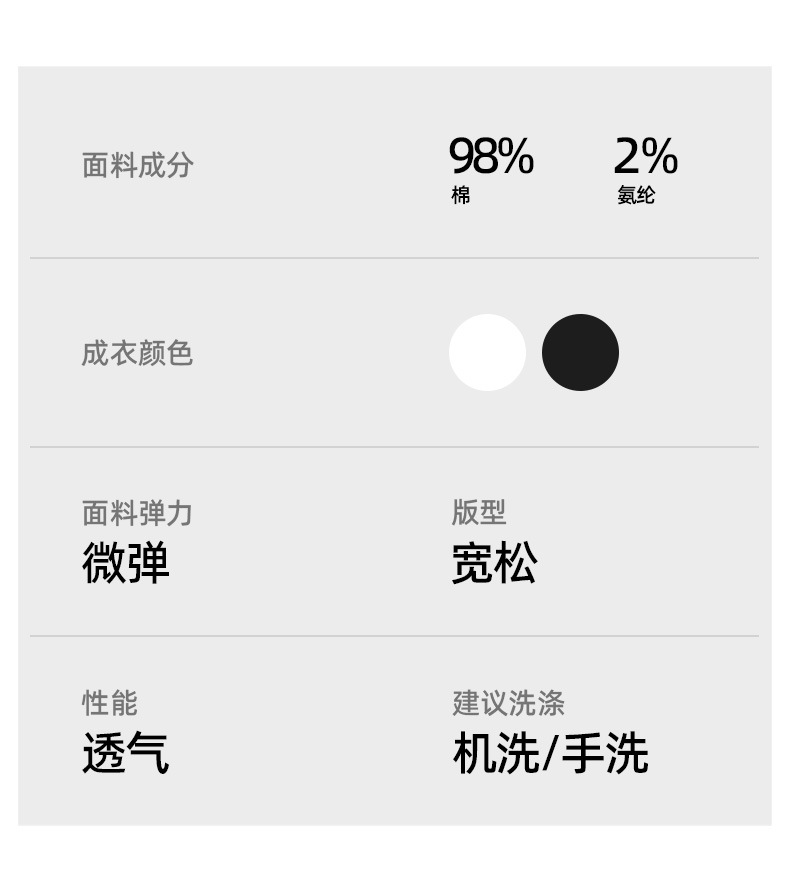This screenshot has height=891, width=790.
Task: Select the 透气 performance value
Action: [126, 753]
